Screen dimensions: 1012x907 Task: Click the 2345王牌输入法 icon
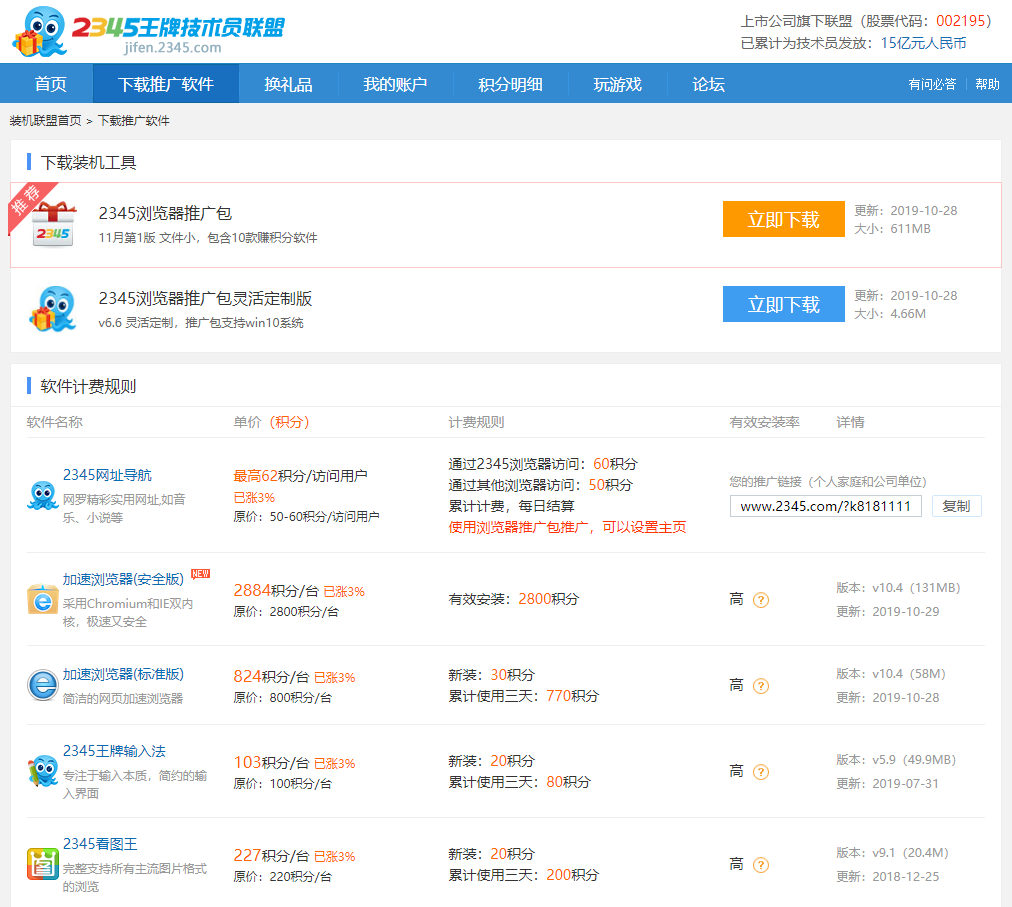pos(43,771)
